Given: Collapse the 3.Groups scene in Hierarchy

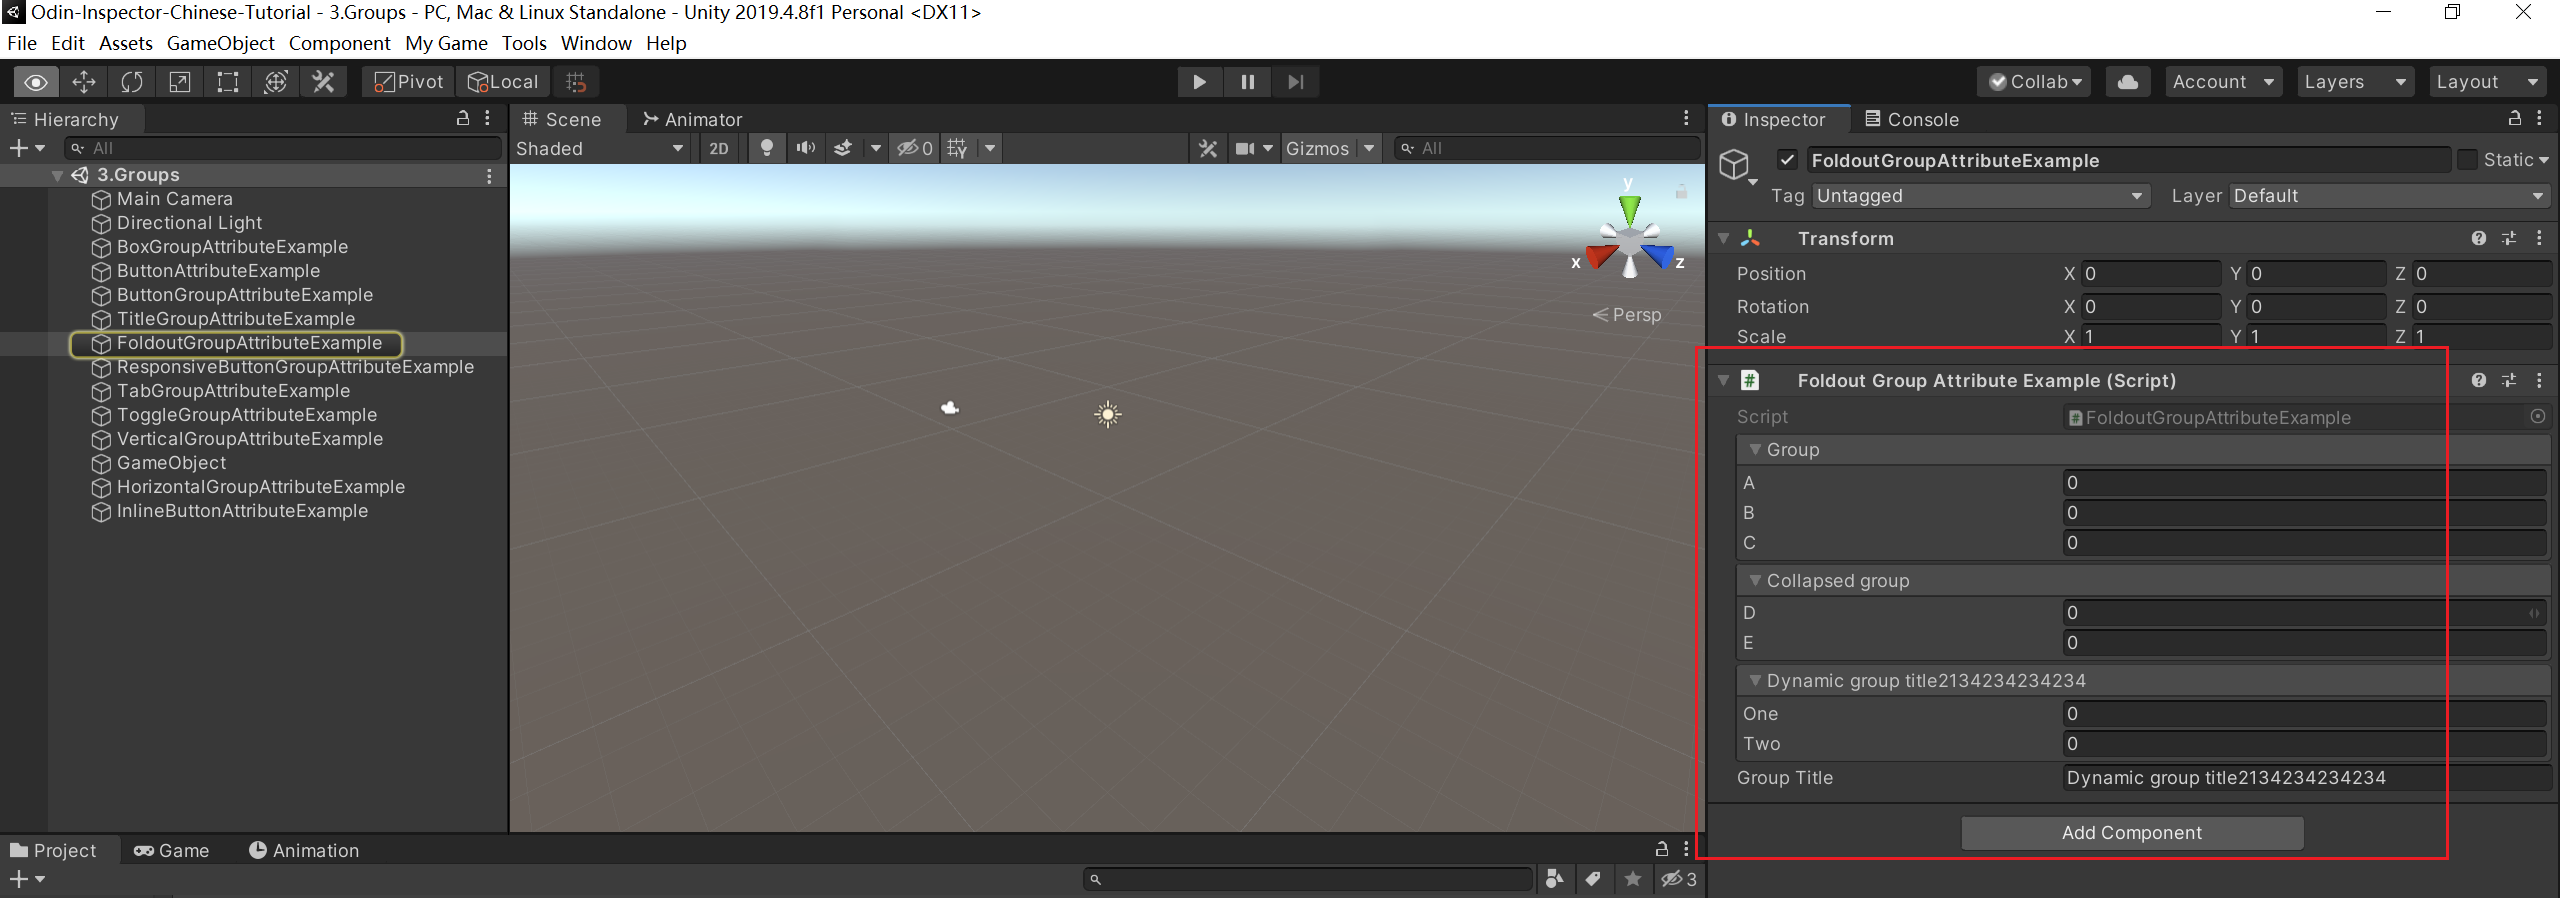Looking at the screenshot, I should pos(58,175).
